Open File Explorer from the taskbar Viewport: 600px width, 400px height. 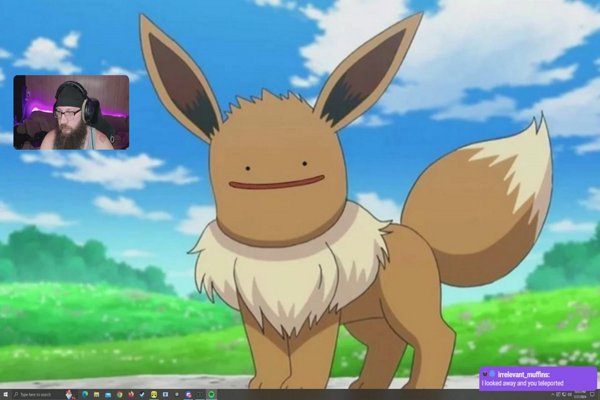click(96, 394)
